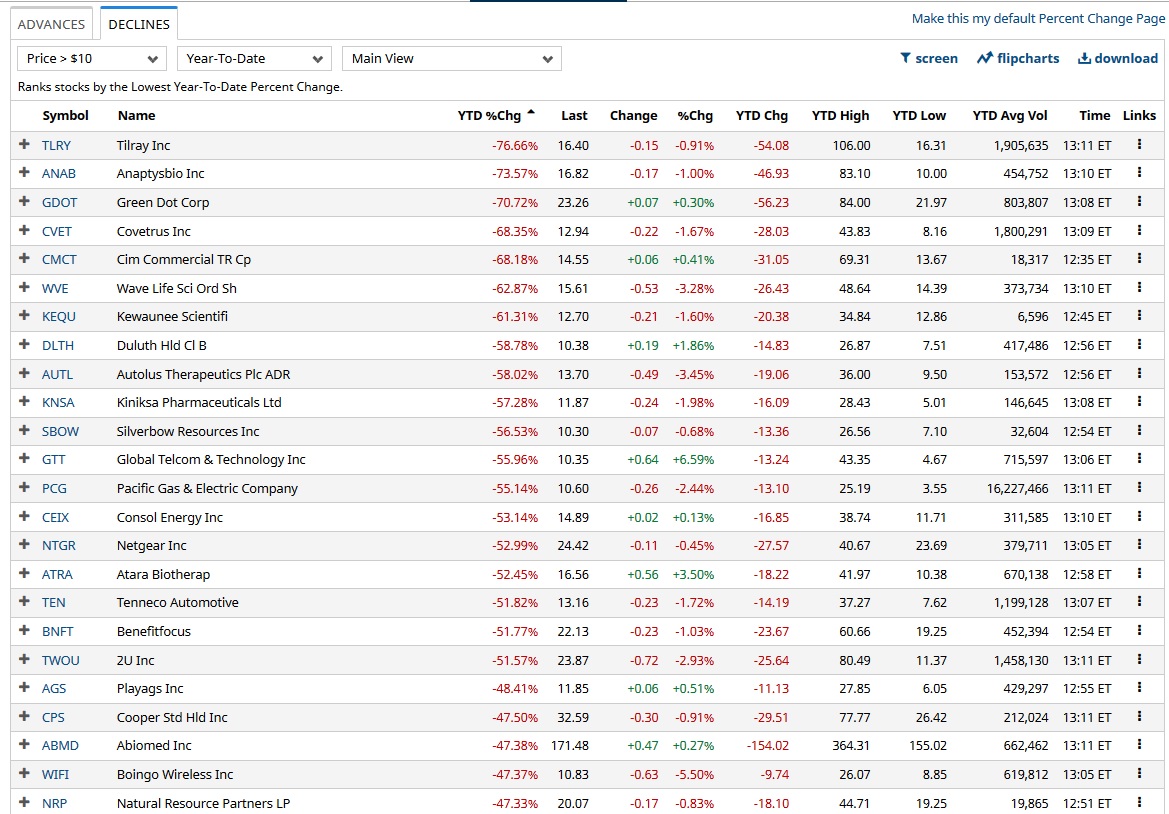The width and height of the screenshot is (1169, 814).
Task: Click the 364.31 YTD High value
Action: click(x=851, y=745)
